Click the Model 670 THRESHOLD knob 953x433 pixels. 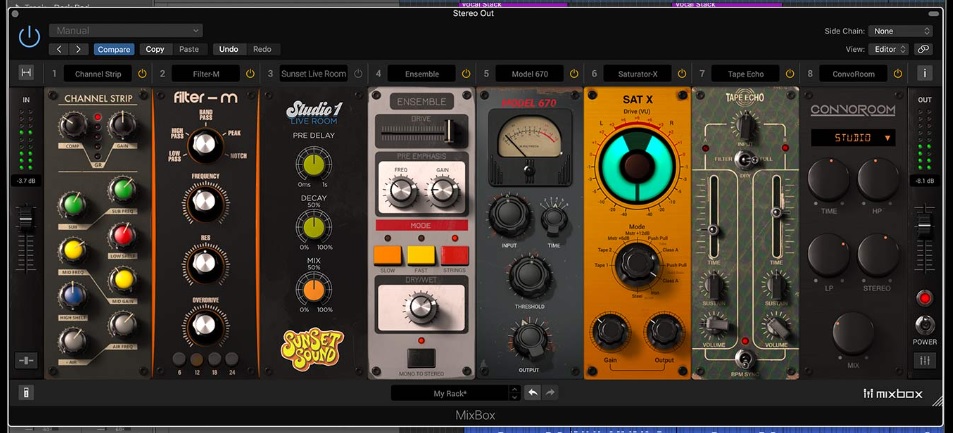(x=530, y=277)
